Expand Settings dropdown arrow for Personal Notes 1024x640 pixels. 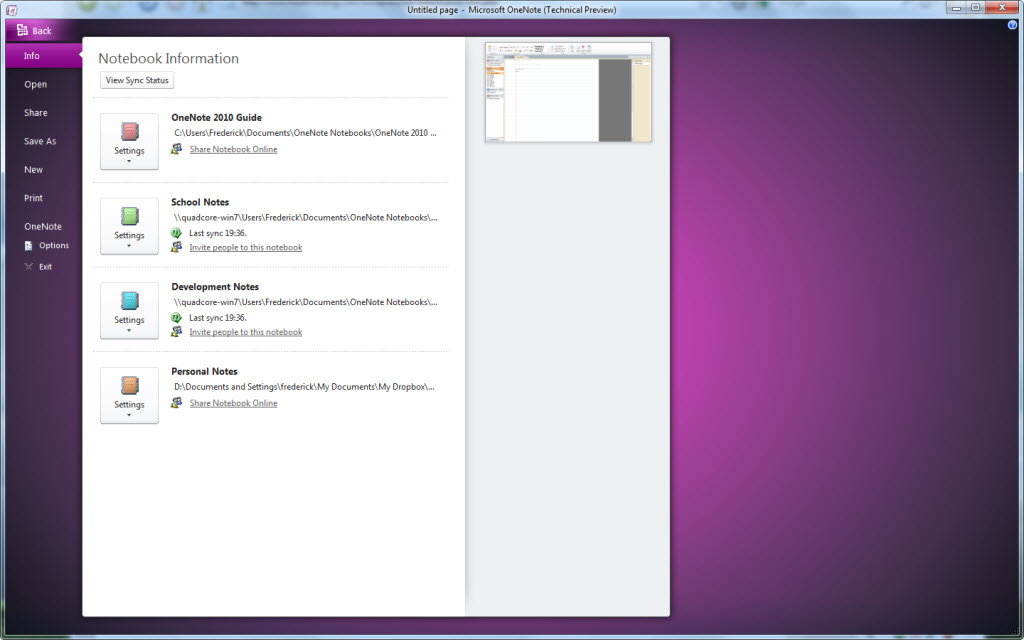pyautogui.click(x=129, y=415)
